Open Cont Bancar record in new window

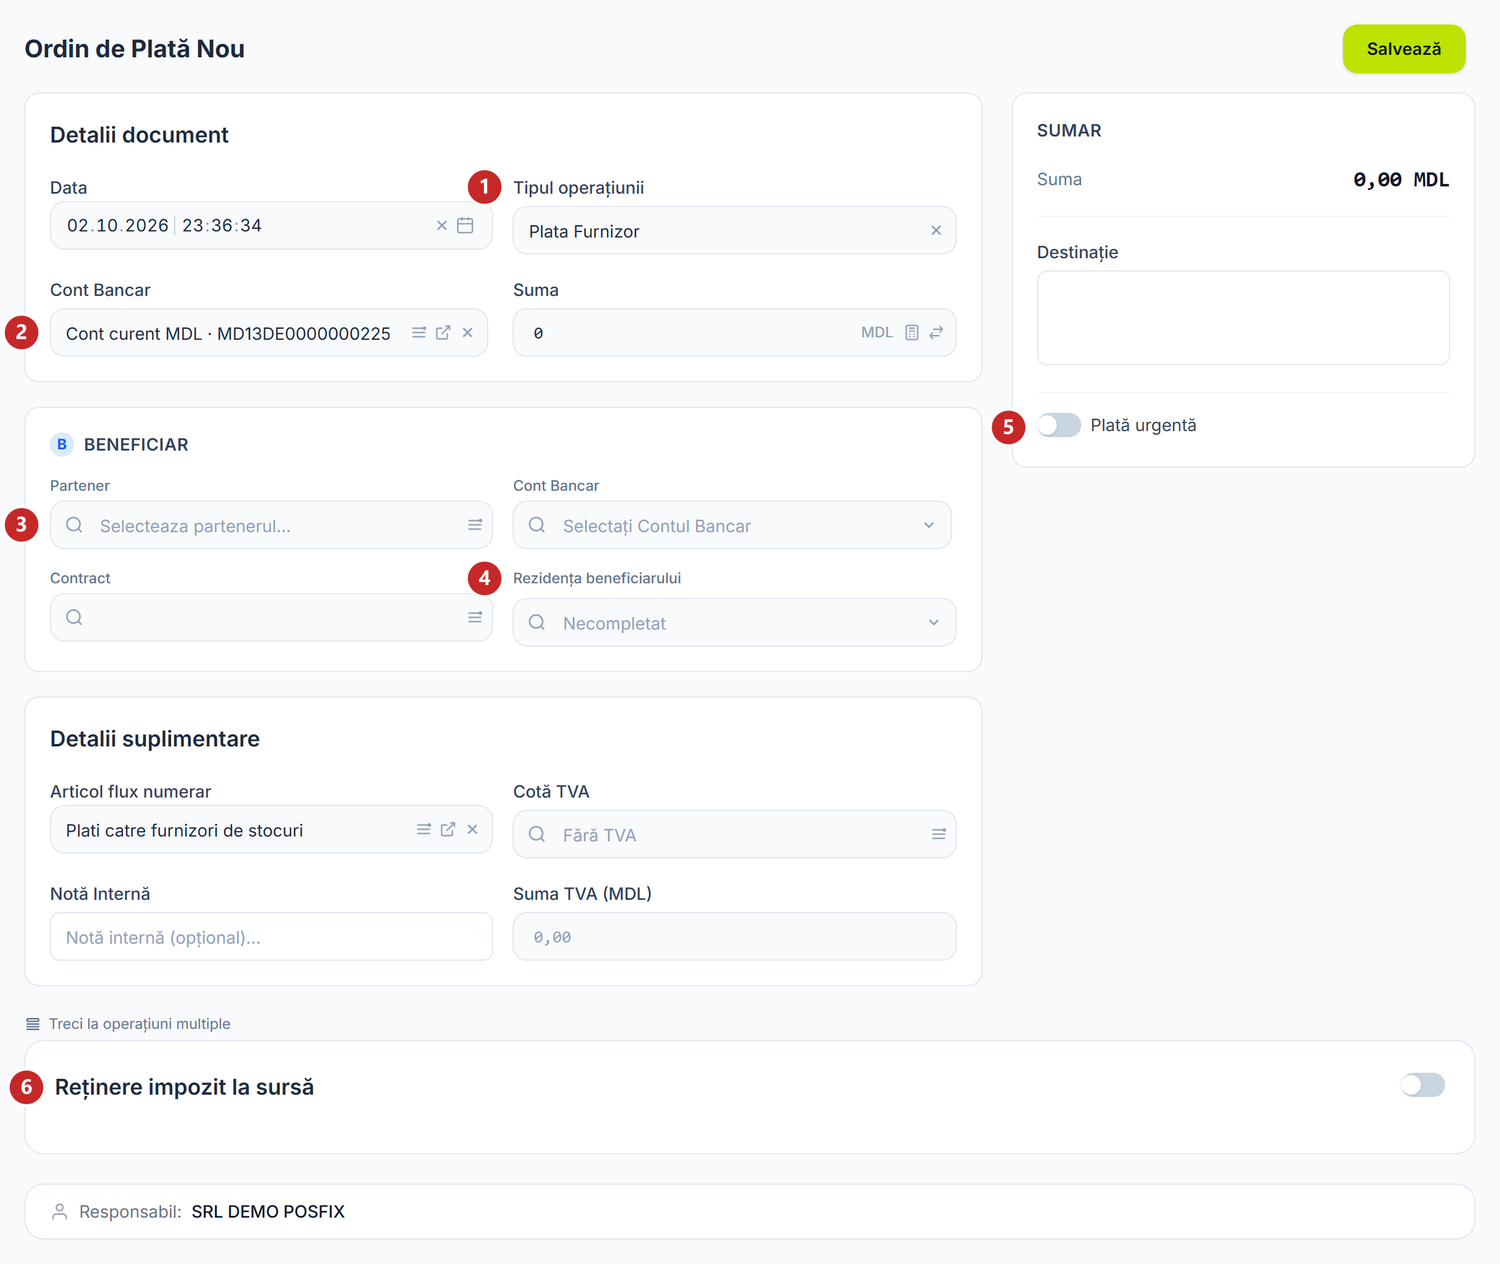pyautogui.click(x=443, y=332)
